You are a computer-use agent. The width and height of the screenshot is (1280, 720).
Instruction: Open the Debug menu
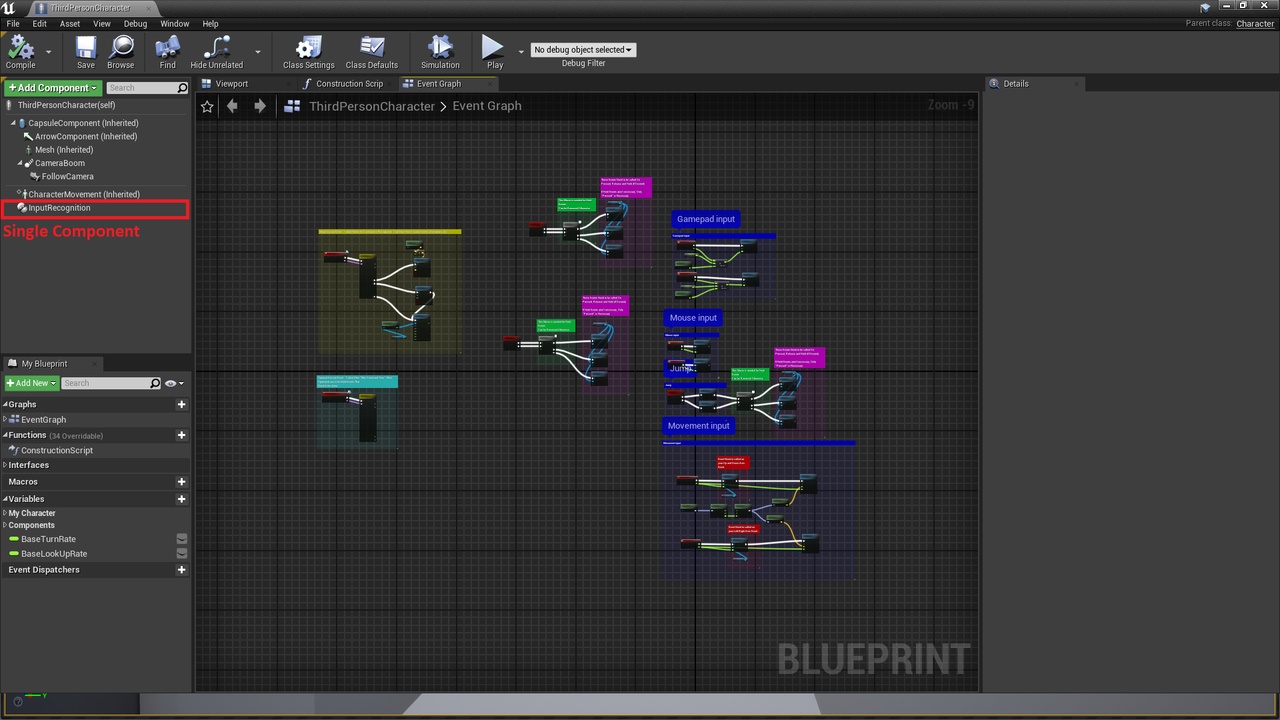(135, 23)
